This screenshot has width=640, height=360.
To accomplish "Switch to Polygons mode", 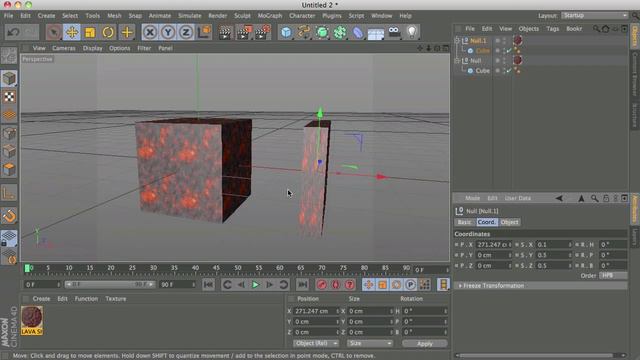I will click(9, 169).
